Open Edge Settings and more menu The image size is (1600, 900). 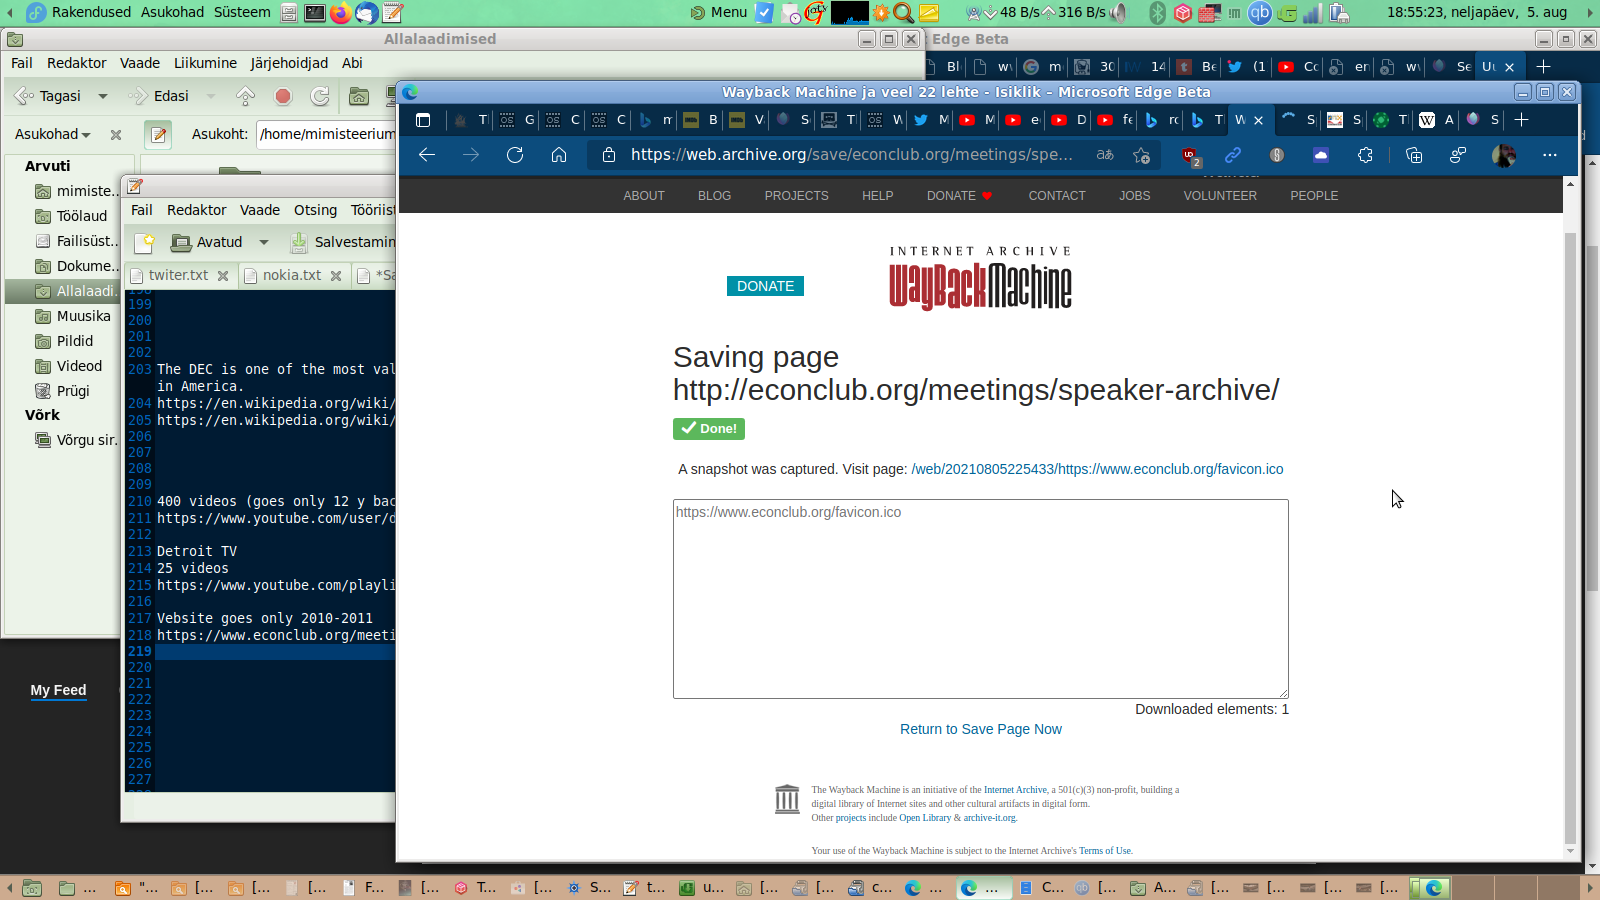(1550, 155)
